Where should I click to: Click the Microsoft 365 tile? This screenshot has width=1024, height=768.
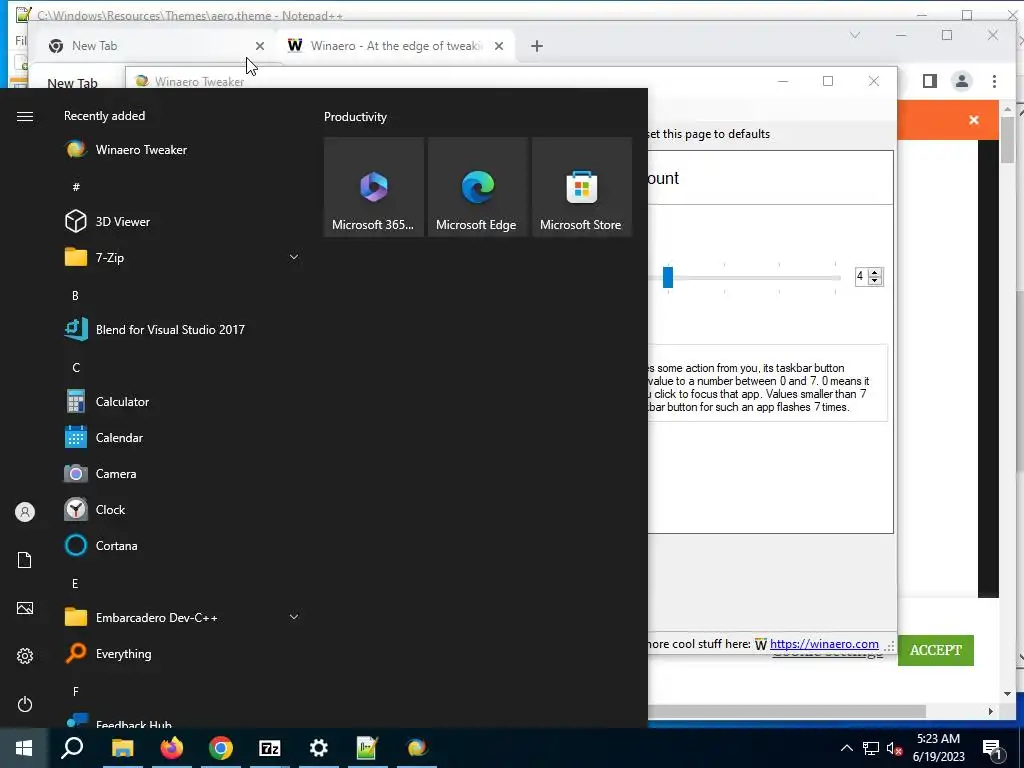pos(374,187)
